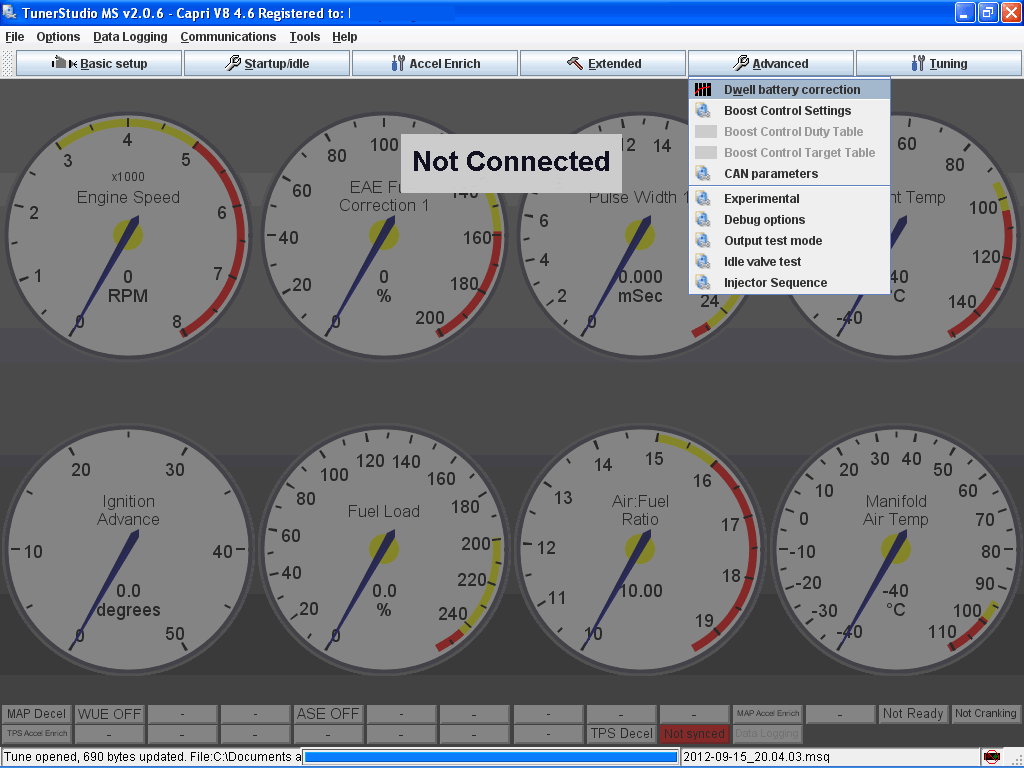Click the Engine Speed RPM gauge
This screenshot has width=1024, height=768.
[x=128, y=235]
